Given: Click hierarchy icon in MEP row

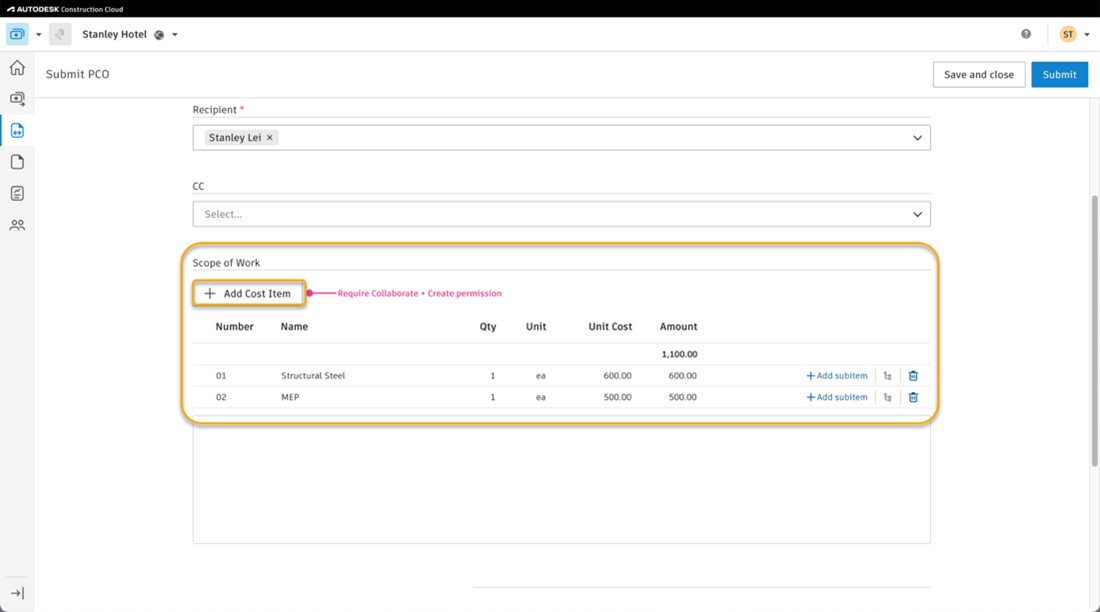Looking at the screenshot, I should point(887,397).
